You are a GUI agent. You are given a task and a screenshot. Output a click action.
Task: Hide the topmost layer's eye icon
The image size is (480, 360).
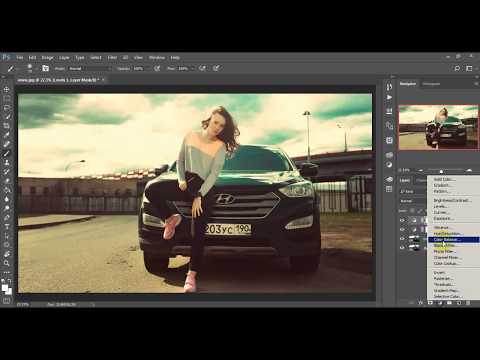pos(402,220)
